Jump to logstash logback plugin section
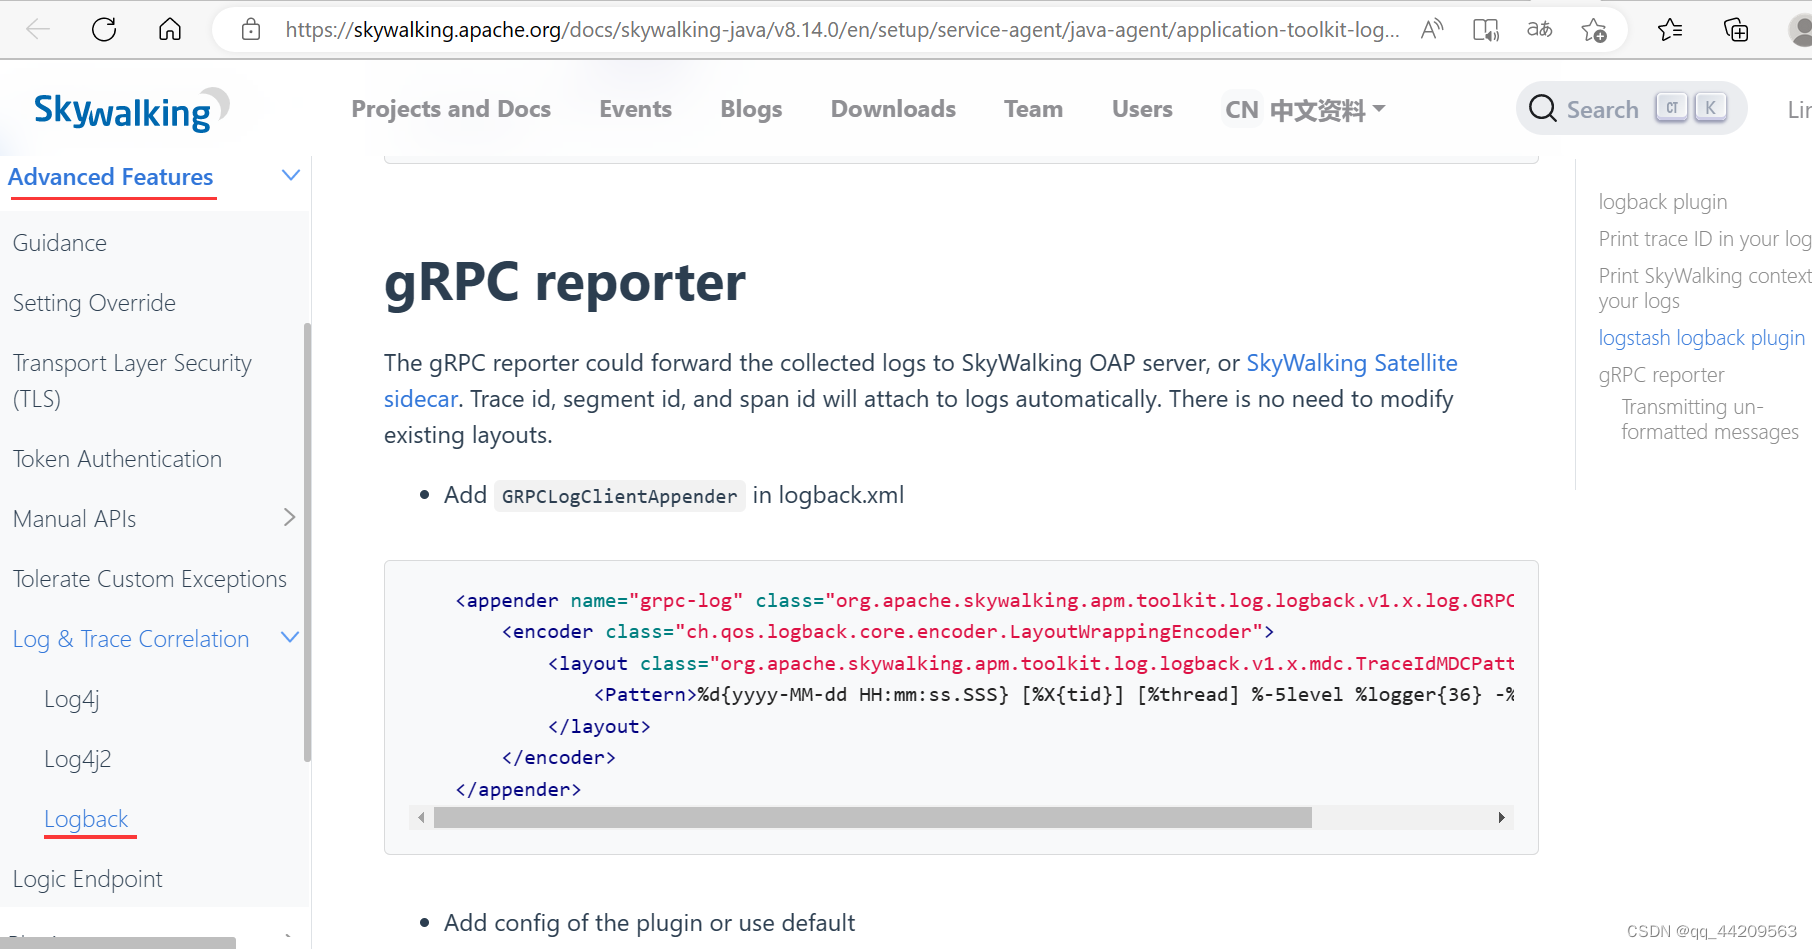Screen dimensions: 1812x949 coord(1702,338)
